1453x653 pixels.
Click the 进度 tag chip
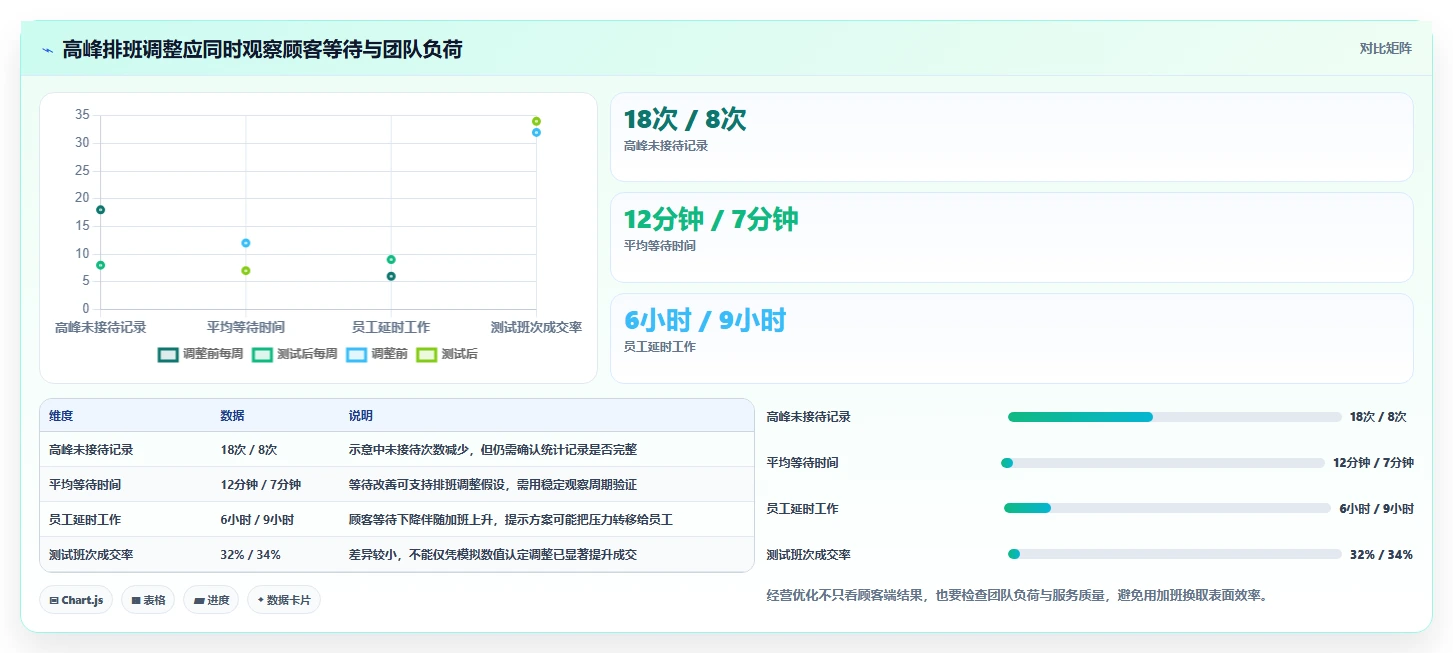[211, 600]
